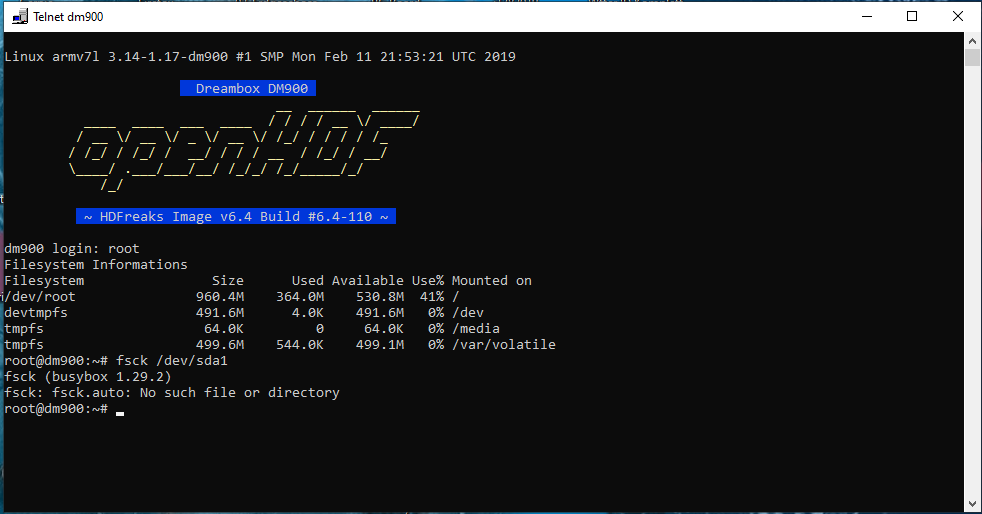Viewport: 982px width, 514px height.
Task: Click the 'No such file or directory' error
Action: click(240, 393)
